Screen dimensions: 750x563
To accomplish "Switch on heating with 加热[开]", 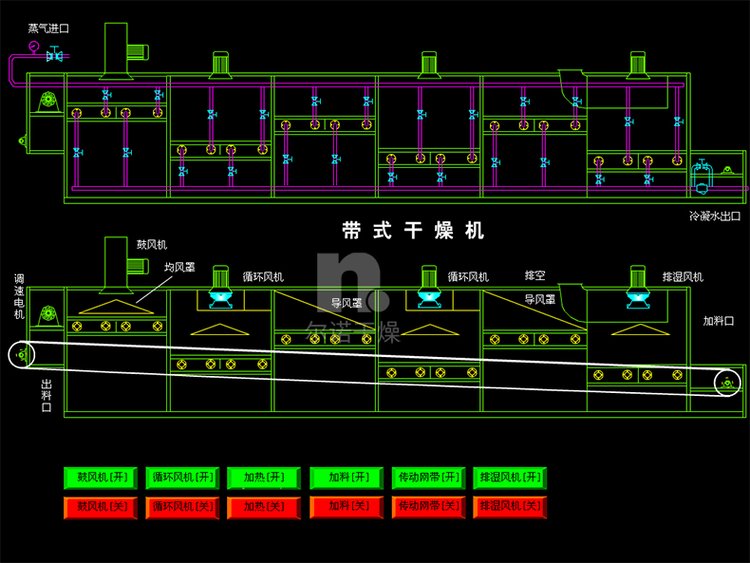I will [x=264, y=477].
